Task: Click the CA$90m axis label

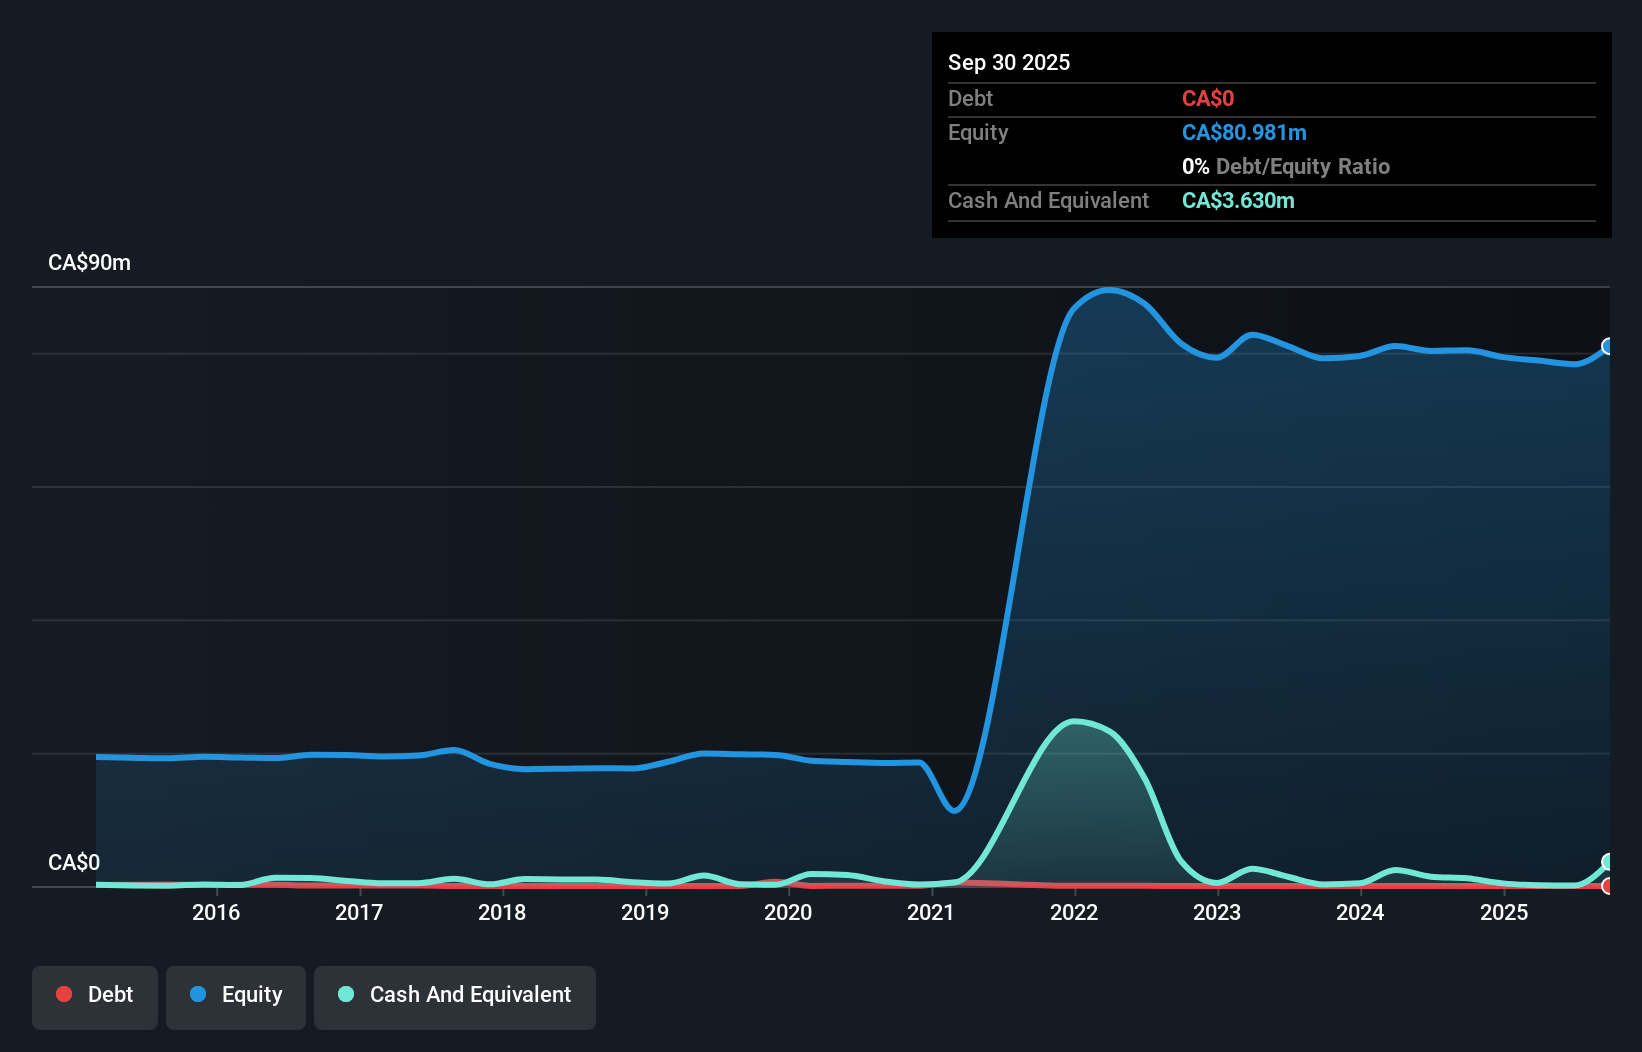Action: [x=89, y=262]
